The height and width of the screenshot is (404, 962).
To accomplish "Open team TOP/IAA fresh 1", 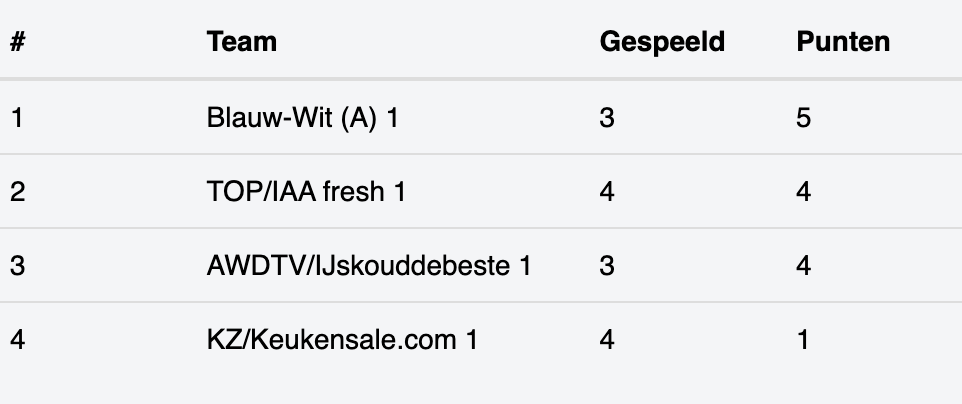I will click(306, 192).
